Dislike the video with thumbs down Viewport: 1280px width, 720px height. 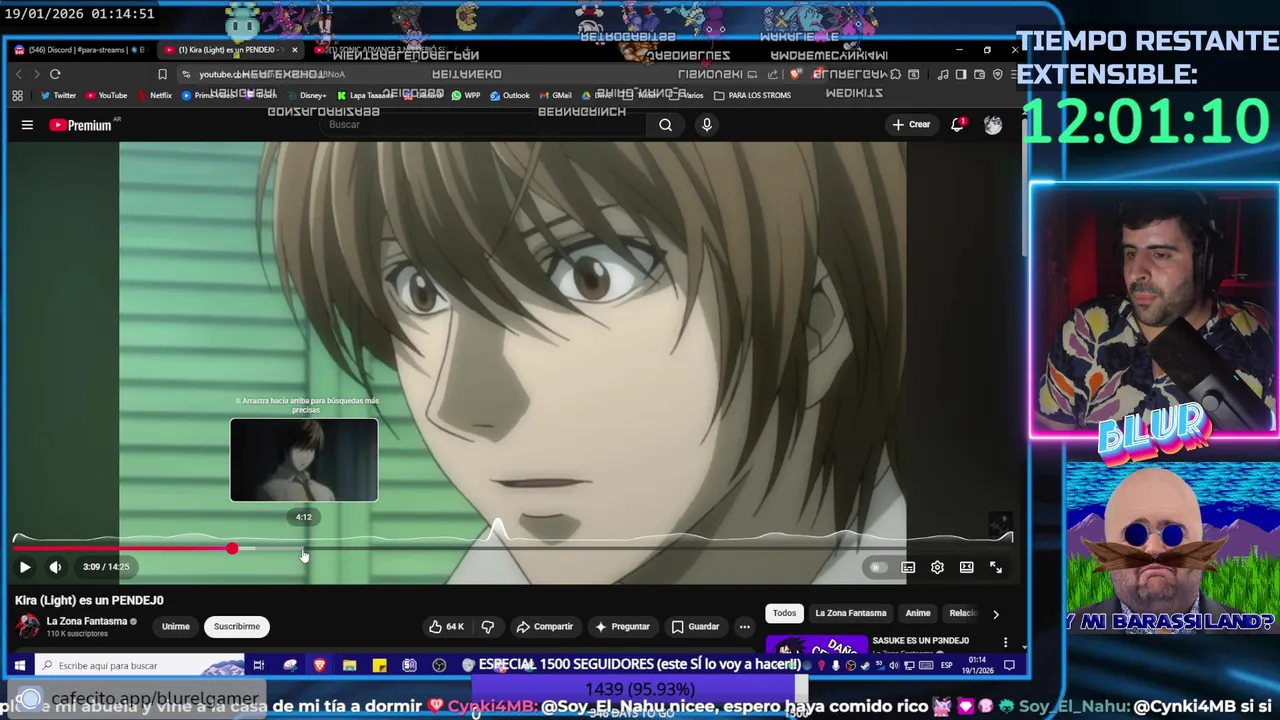coord(488,627)
